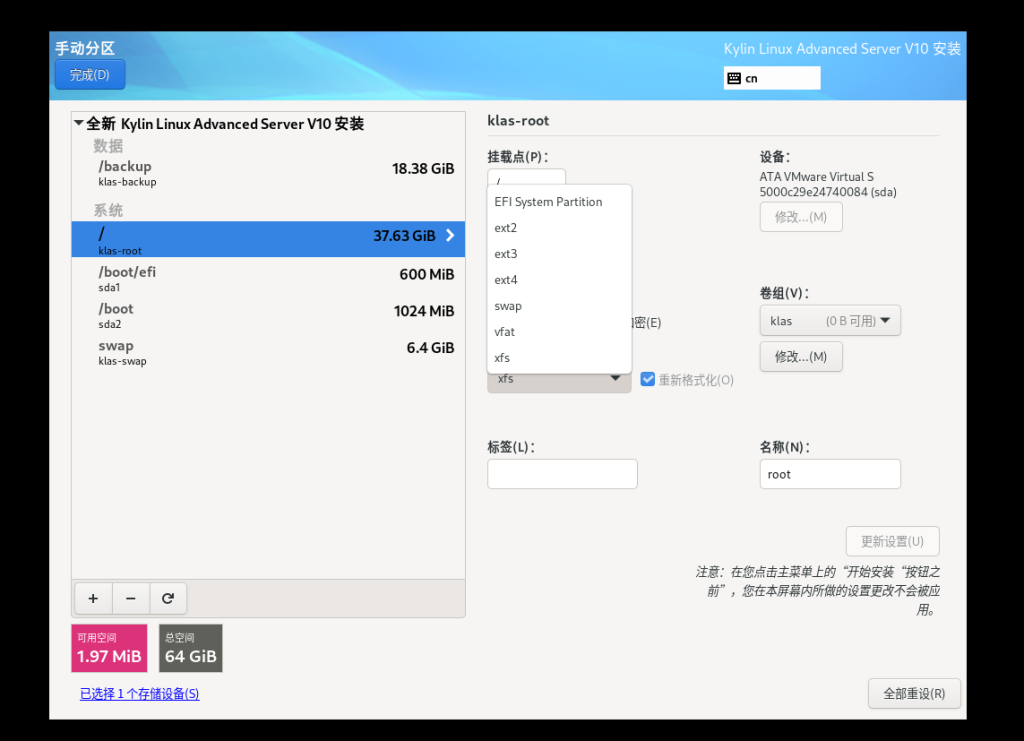Click the 可用空间 1.97 MiB indicator
This screenshot has width=1024, height=741.
[109, 648]
